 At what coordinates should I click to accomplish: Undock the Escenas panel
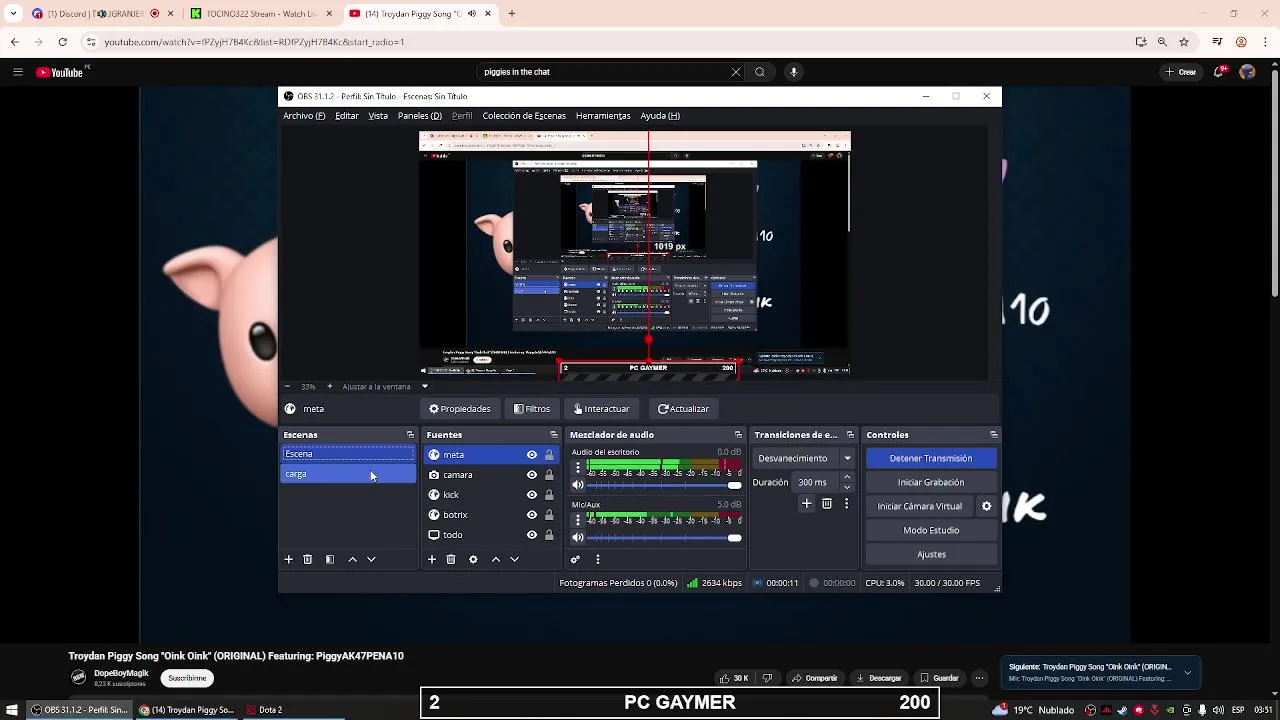[x=410, y=435]
